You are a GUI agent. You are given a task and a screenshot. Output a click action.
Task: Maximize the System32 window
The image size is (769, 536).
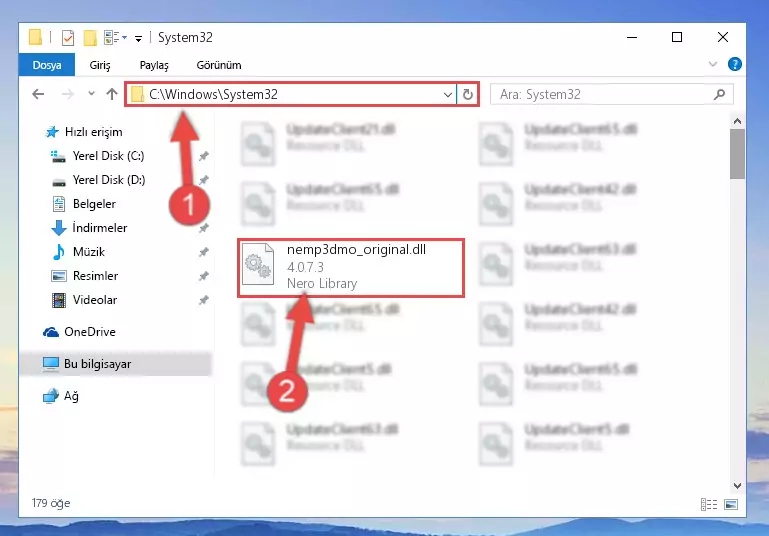677,37
